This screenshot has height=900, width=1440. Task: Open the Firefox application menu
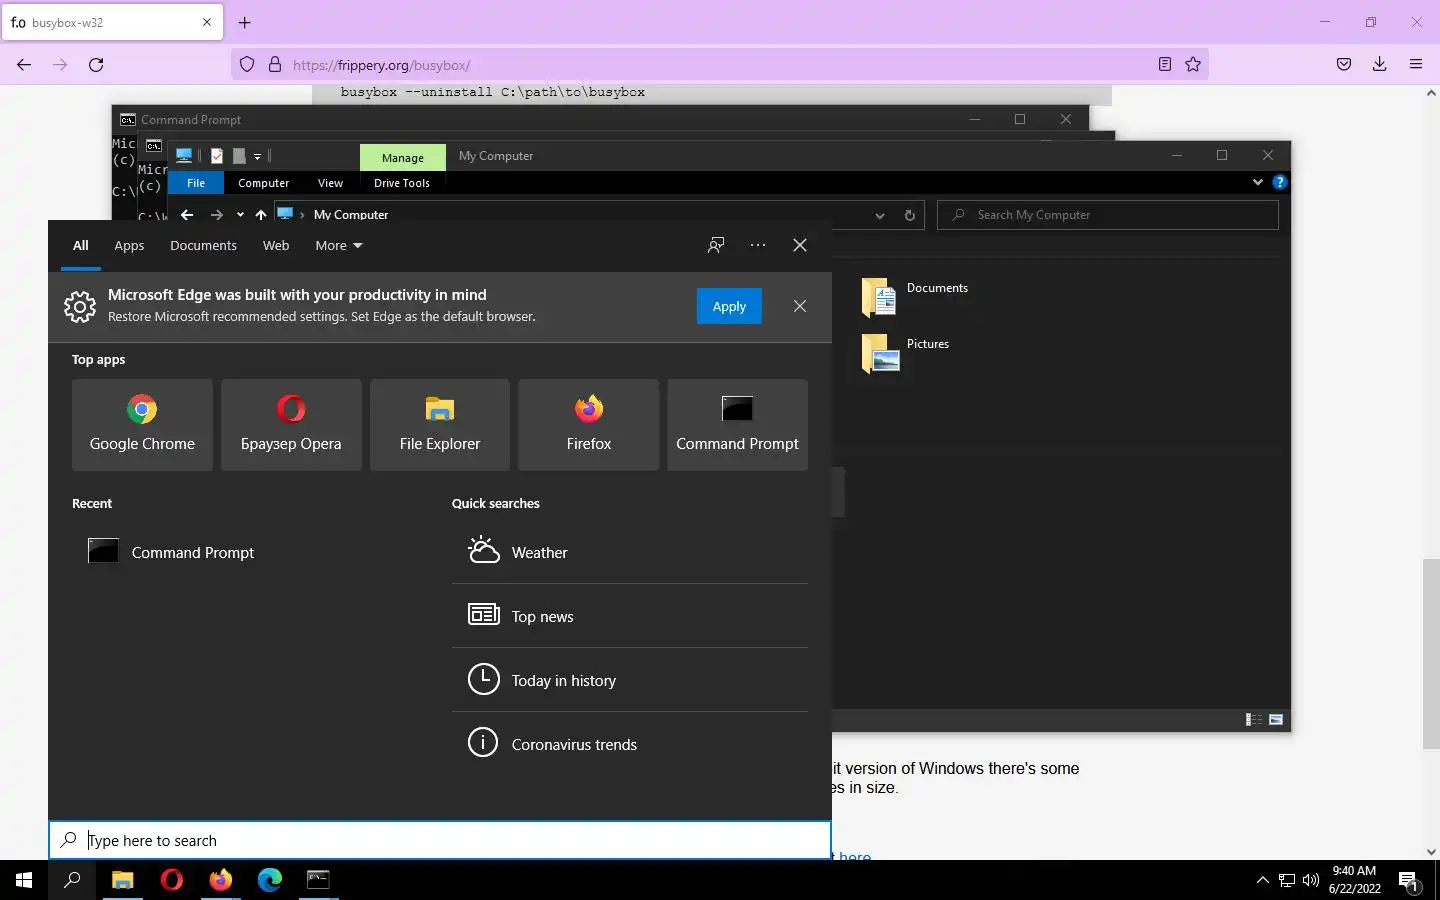coord(1416,65)
